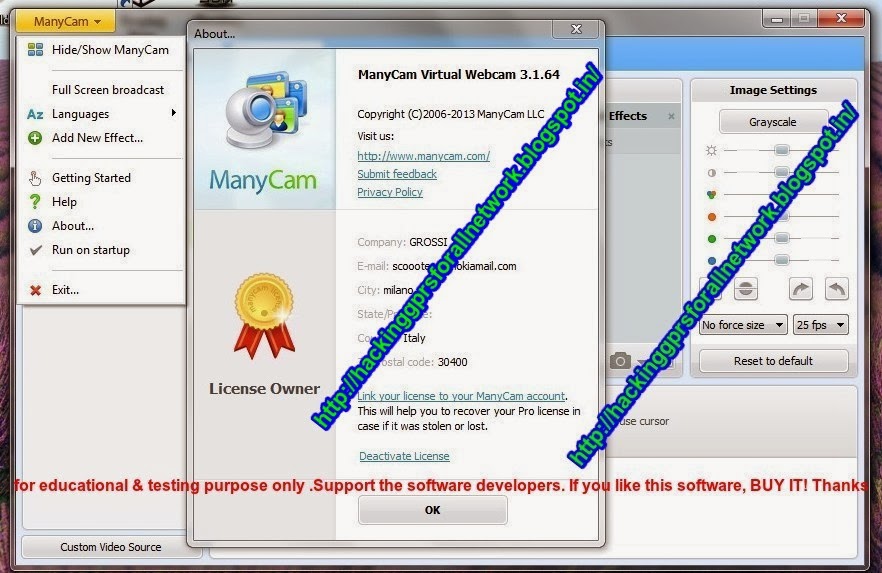This screenshot has height=573, width=882.
Task: Adjust the green channel slider handle
Action: (x=781, y=238)
